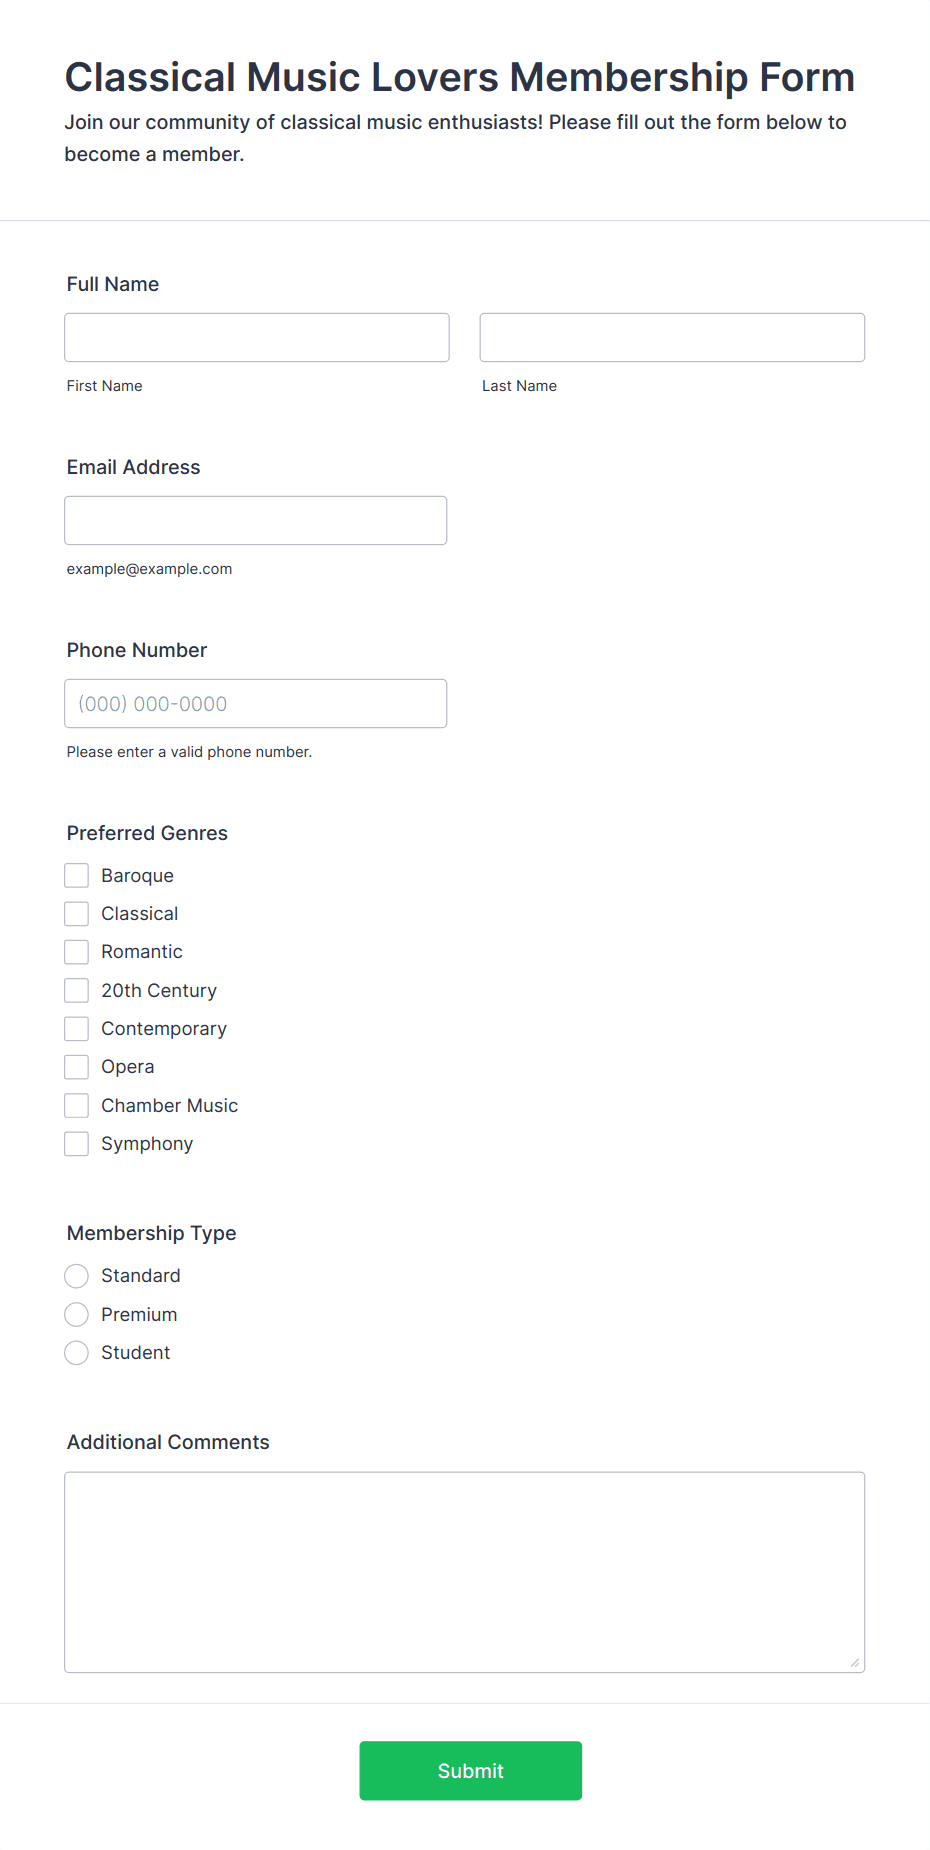This screenshot has width=930, height=1850.
Task: Click the First Name input field
Action: click(257, 337)
